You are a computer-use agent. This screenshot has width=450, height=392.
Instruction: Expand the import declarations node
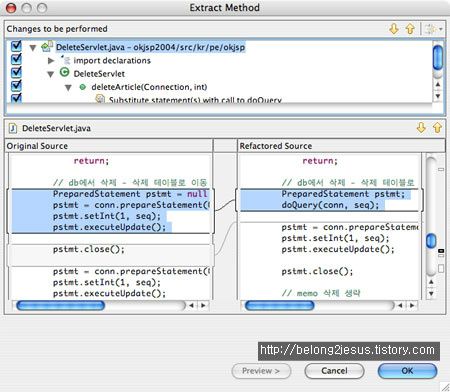click(51, 61)
